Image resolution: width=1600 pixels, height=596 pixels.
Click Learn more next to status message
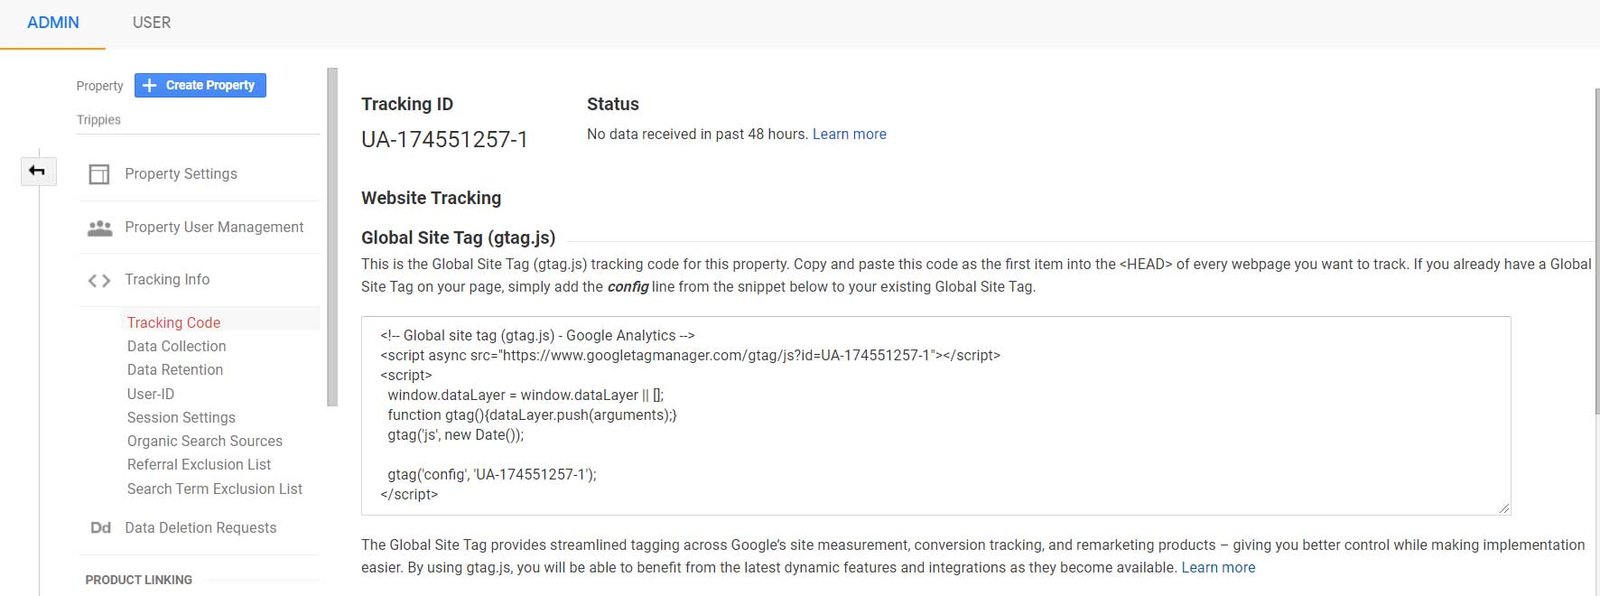pyautogui.click(x=849, y=134)
